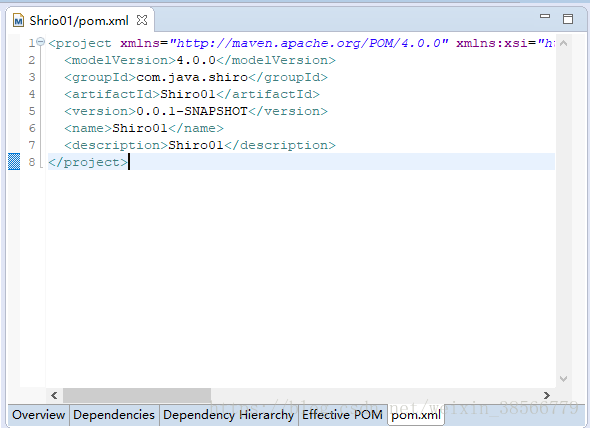Click the closing </project> tag
Viewport: 590px width, 428px height.
(88, 162)
